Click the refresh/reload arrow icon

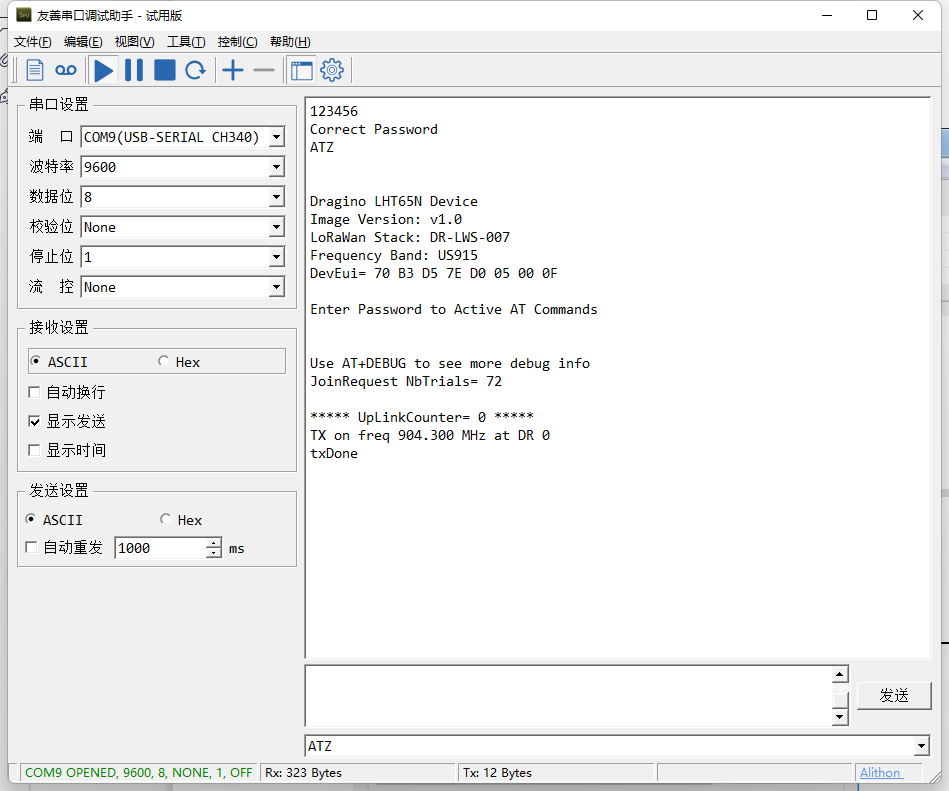pos(195,70)
